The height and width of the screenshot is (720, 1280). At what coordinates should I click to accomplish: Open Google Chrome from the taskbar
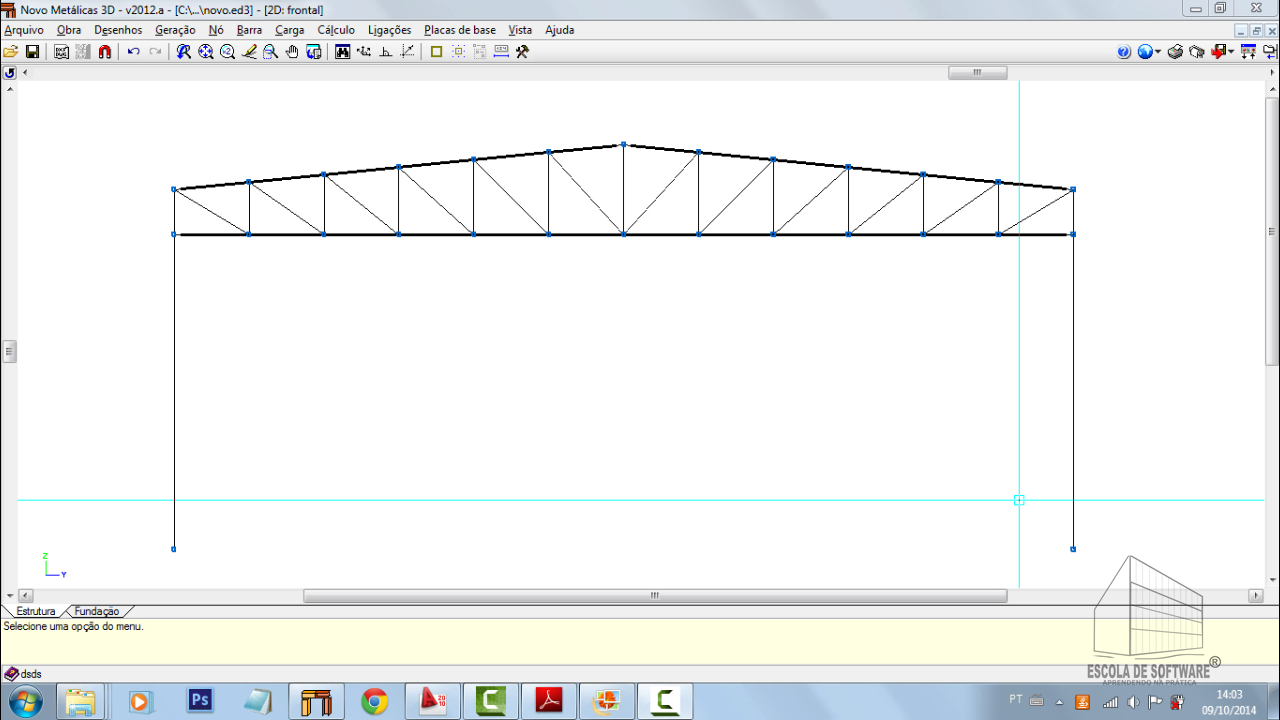375,702
